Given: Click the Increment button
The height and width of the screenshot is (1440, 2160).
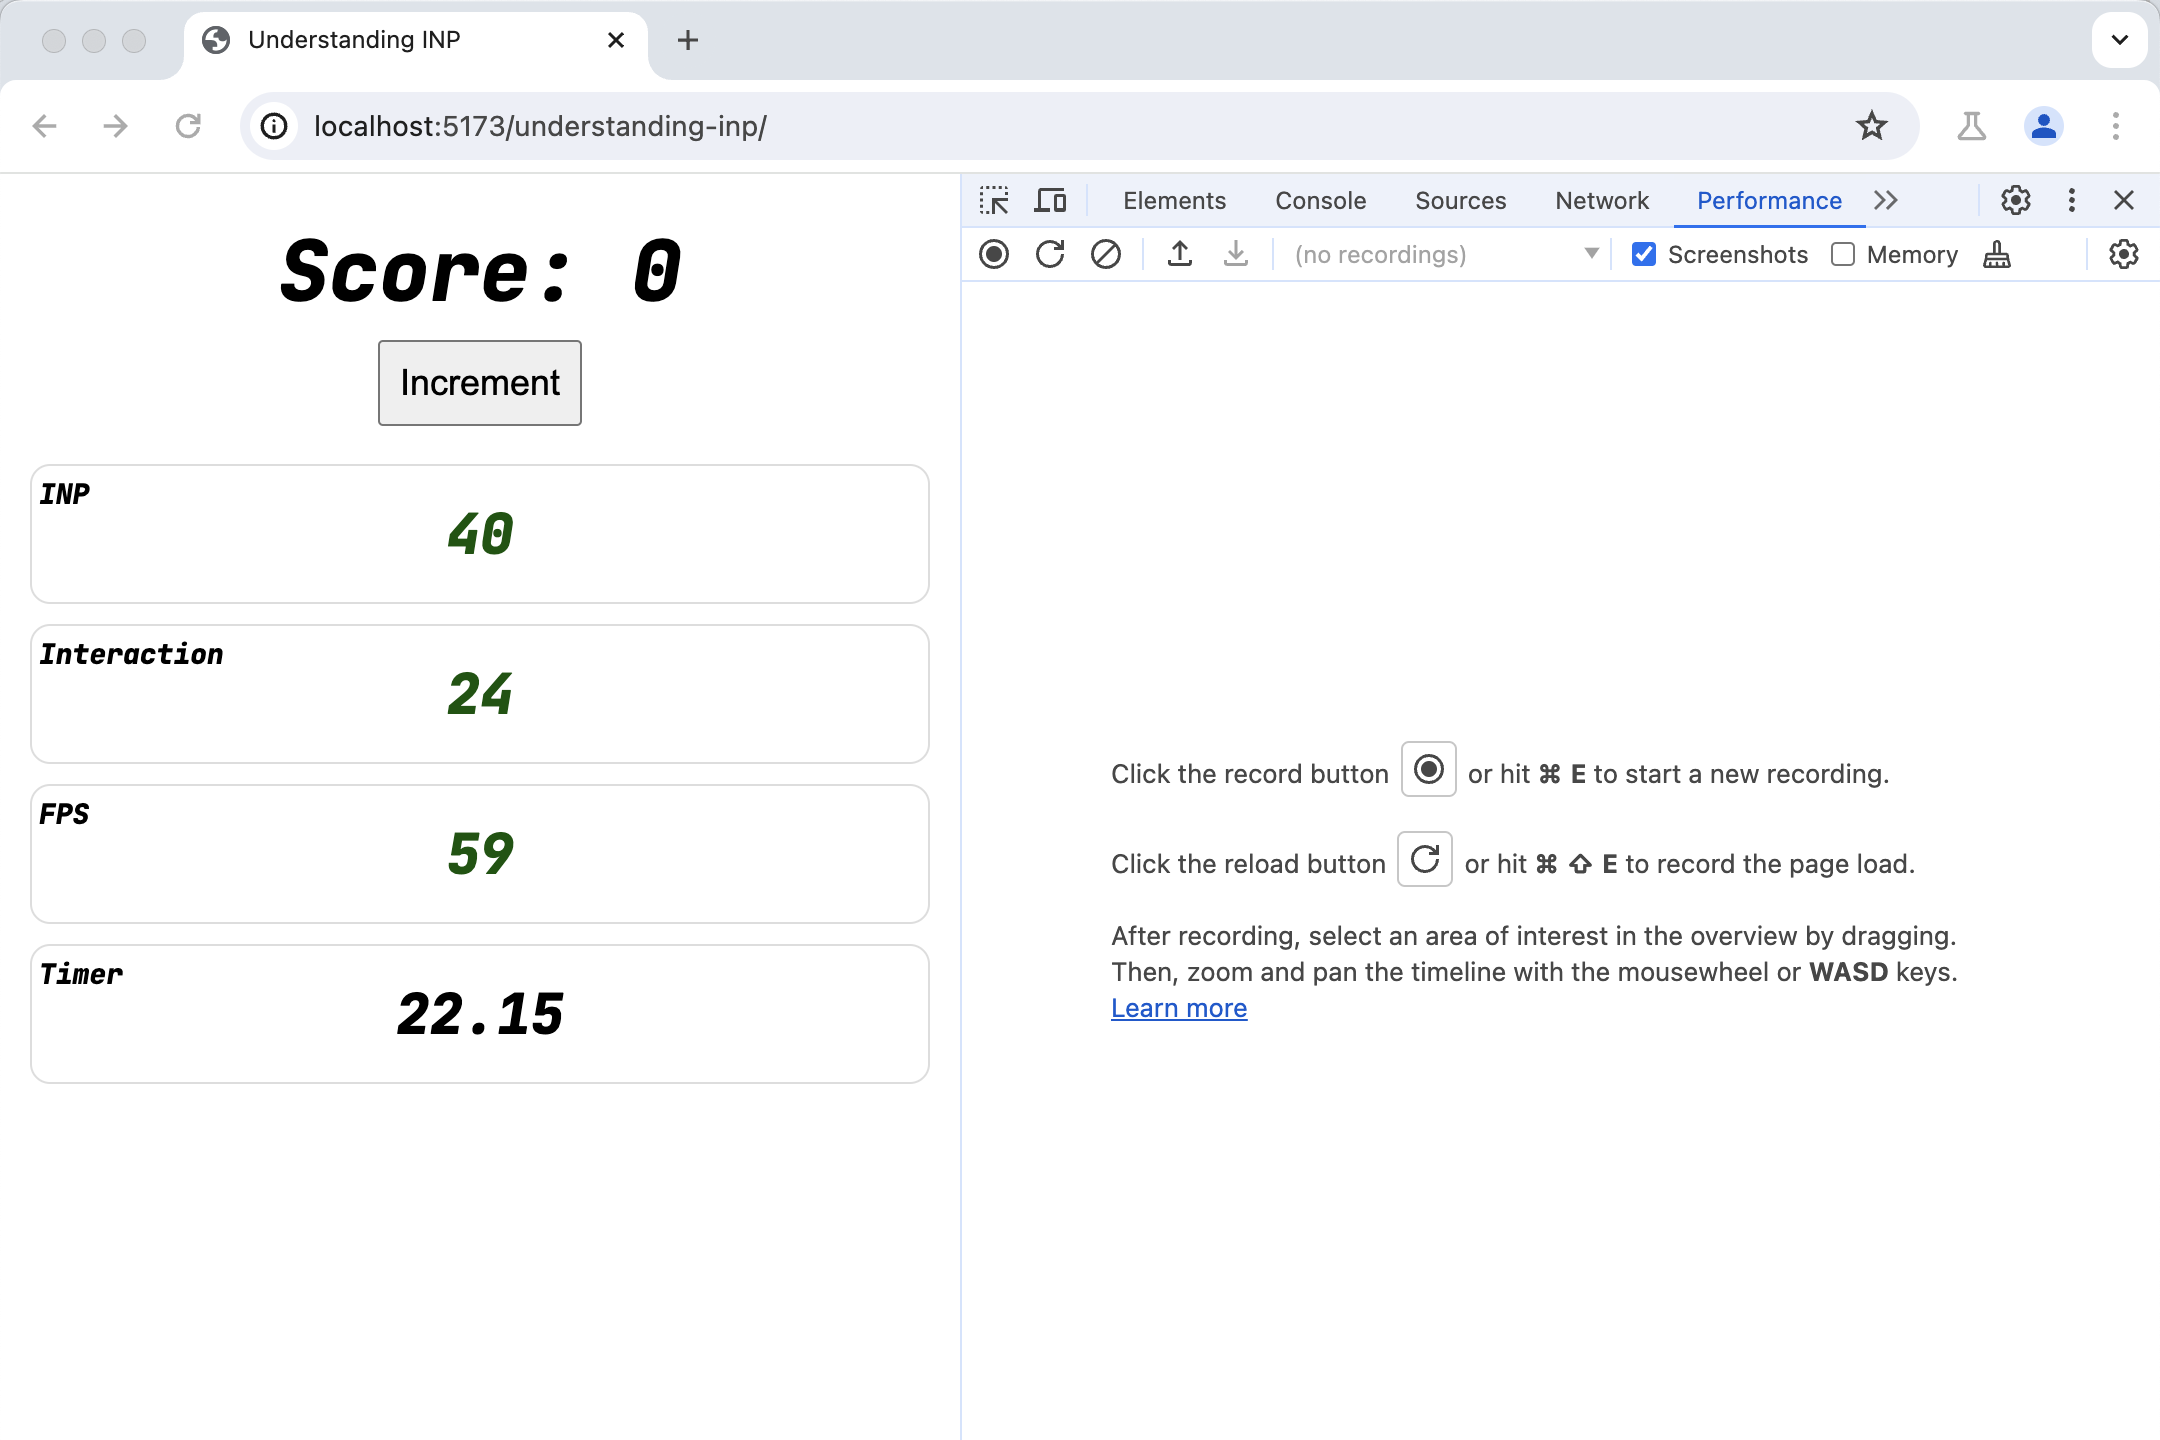Looking at the screenshot, I should point(479,382).
